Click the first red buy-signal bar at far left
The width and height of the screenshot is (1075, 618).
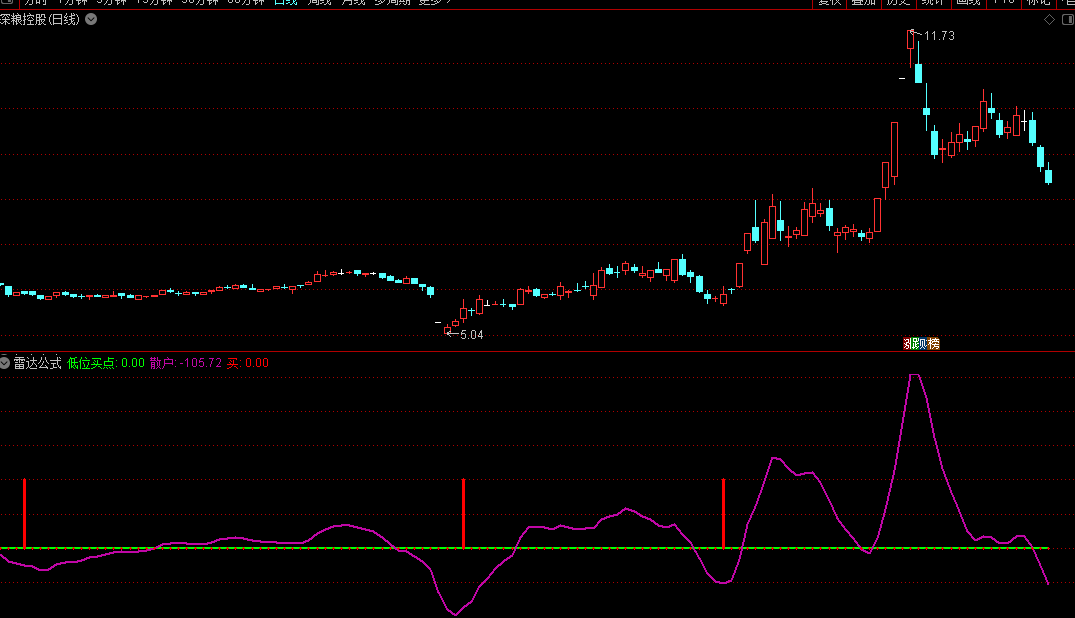tap(25, 514)
